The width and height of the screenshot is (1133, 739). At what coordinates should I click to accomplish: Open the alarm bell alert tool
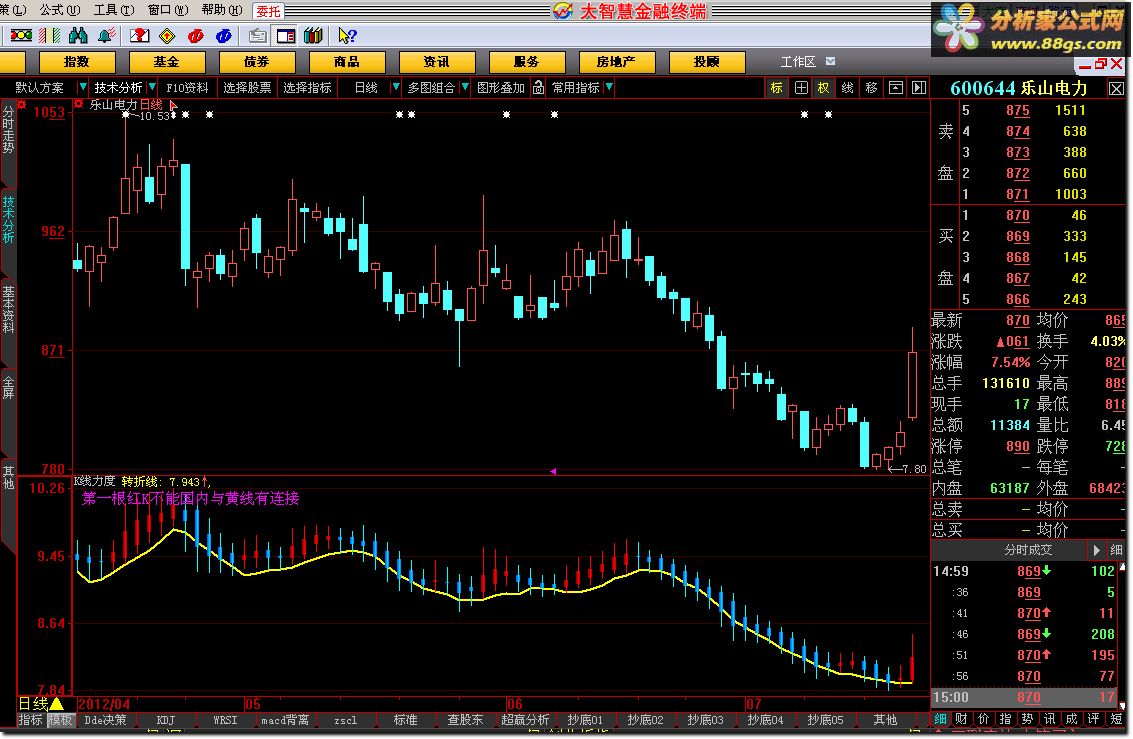(x=107, y=35)
